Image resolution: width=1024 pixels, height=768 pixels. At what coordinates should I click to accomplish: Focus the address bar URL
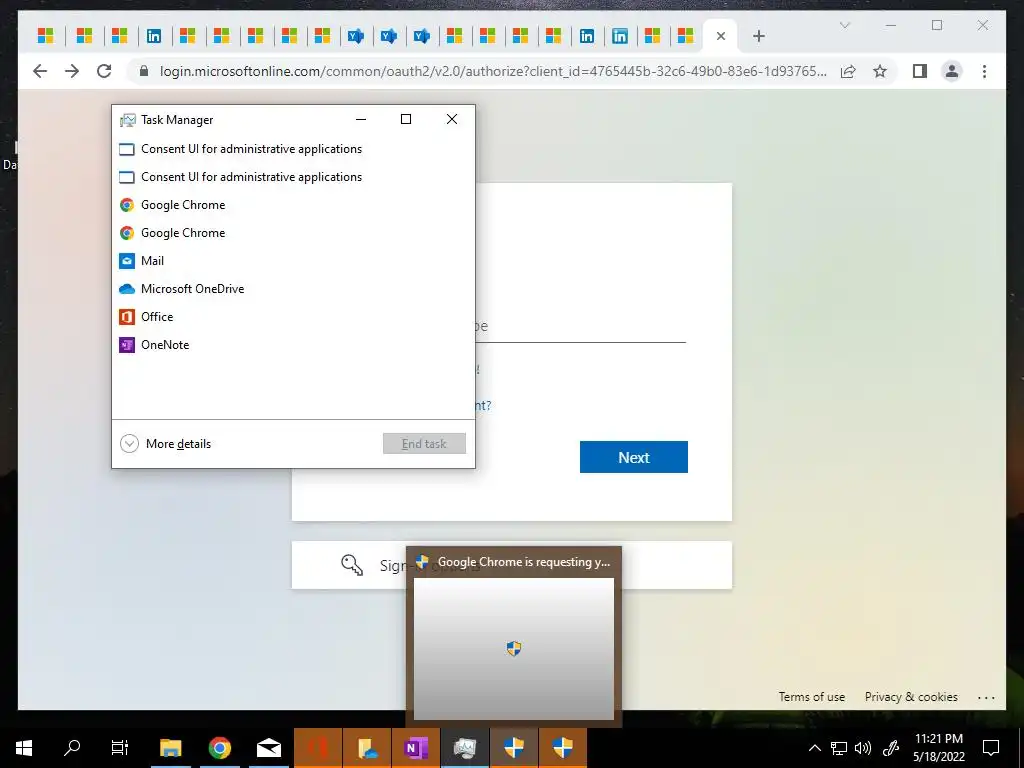click(493, 71)
